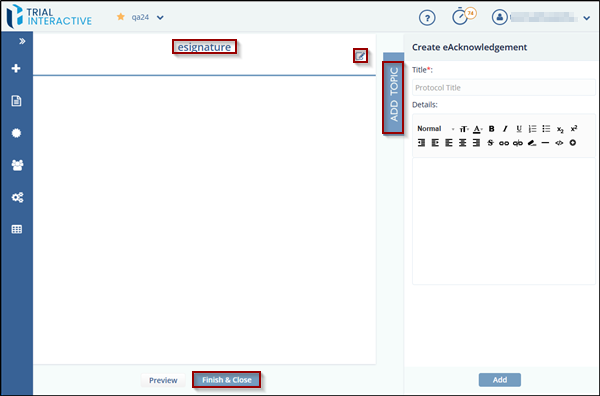Expand the left sidebar with double chevron
This screenshot has height=396, width=600.
(22, 41)
